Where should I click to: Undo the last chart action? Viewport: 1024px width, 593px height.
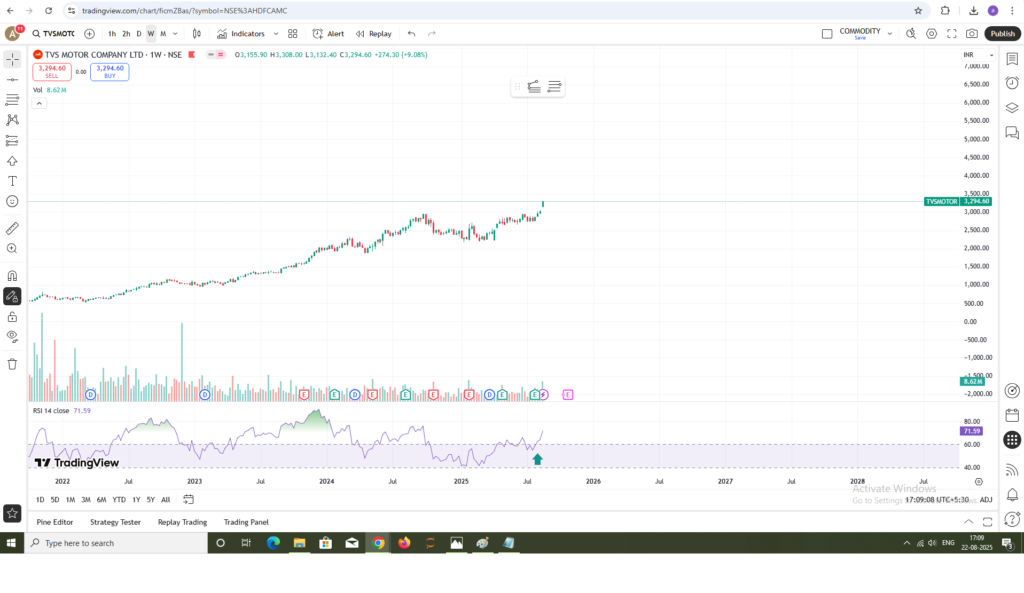[411, 34]
